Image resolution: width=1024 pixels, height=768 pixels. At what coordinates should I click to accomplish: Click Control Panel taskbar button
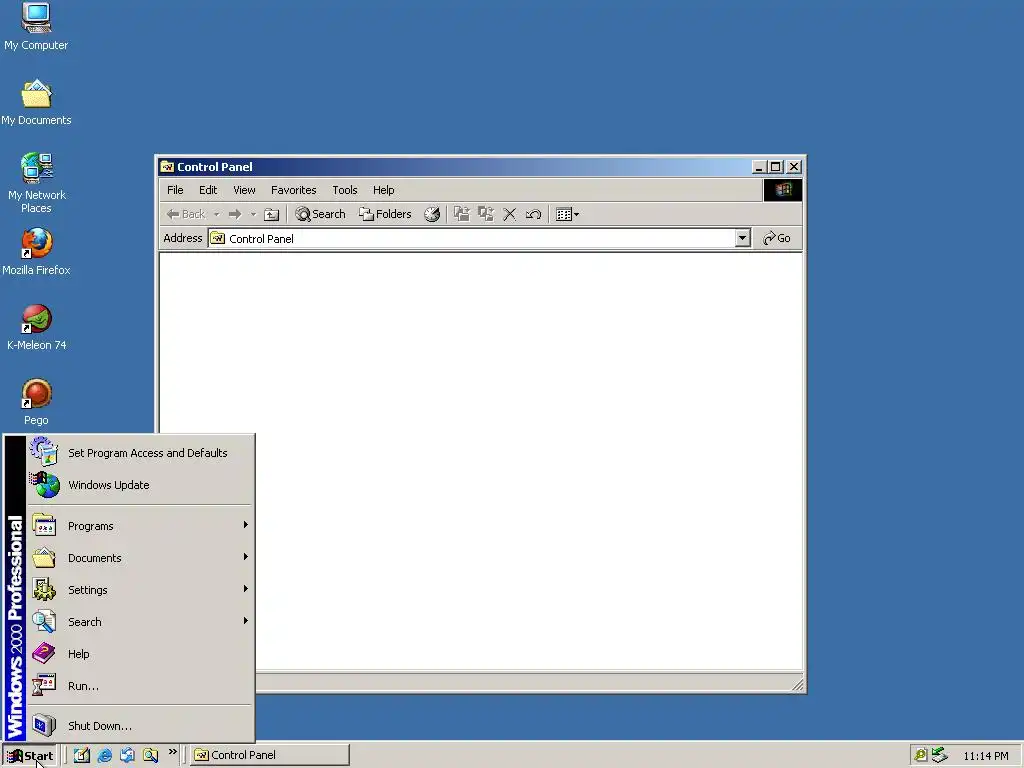(x=270, y=755)
